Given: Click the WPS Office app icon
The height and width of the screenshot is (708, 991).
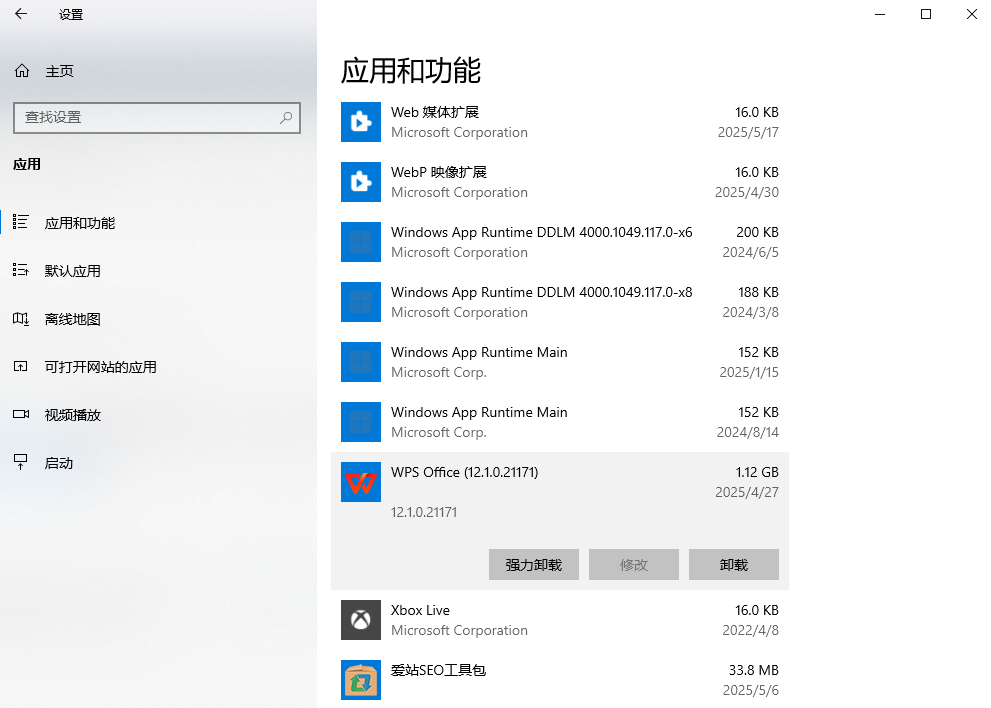Looking at the screenshot, I should (361, 482).
